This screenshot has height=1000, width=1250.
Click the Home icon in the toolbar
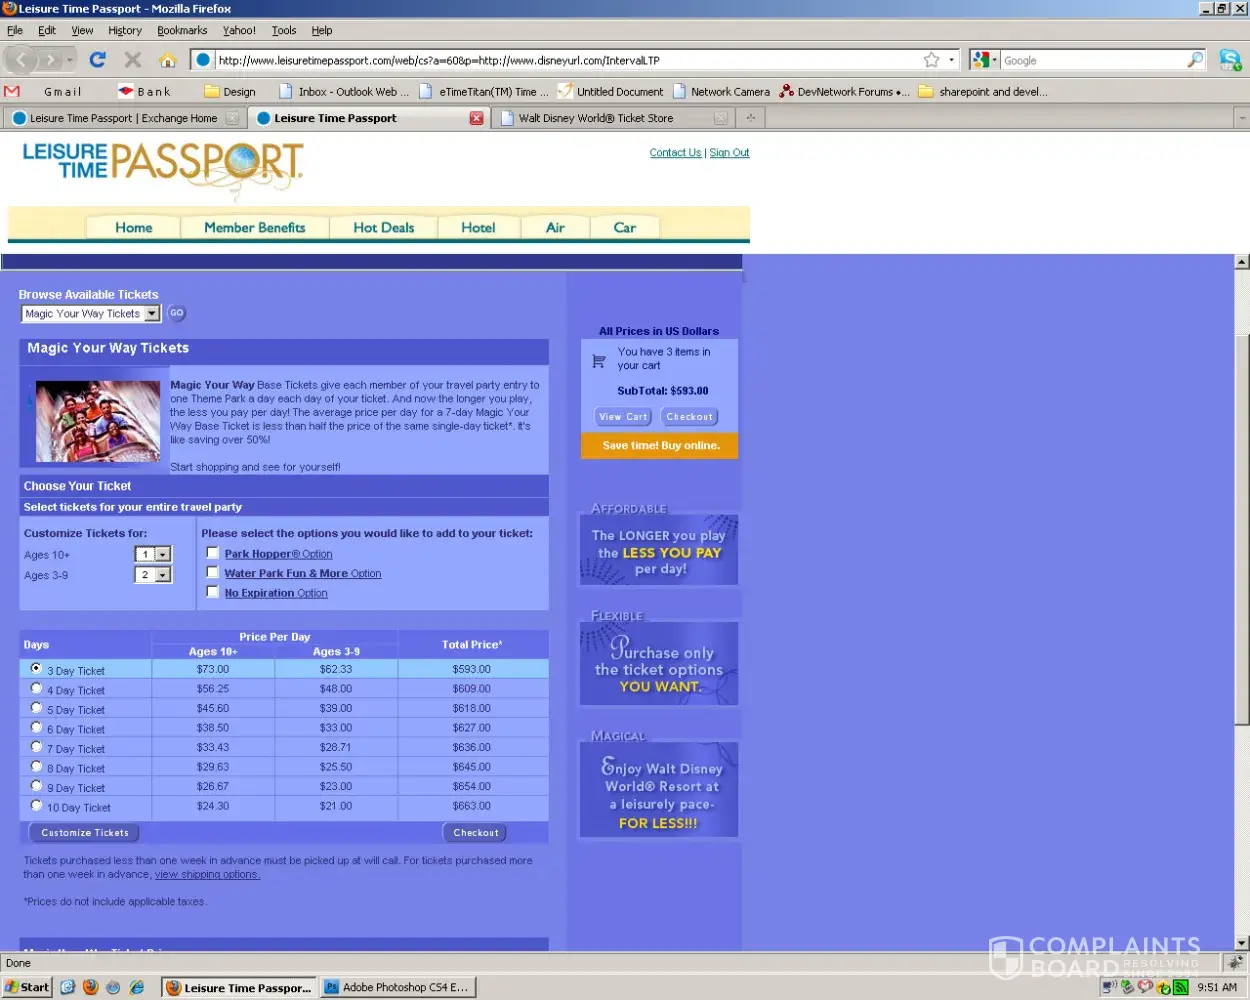167,60
